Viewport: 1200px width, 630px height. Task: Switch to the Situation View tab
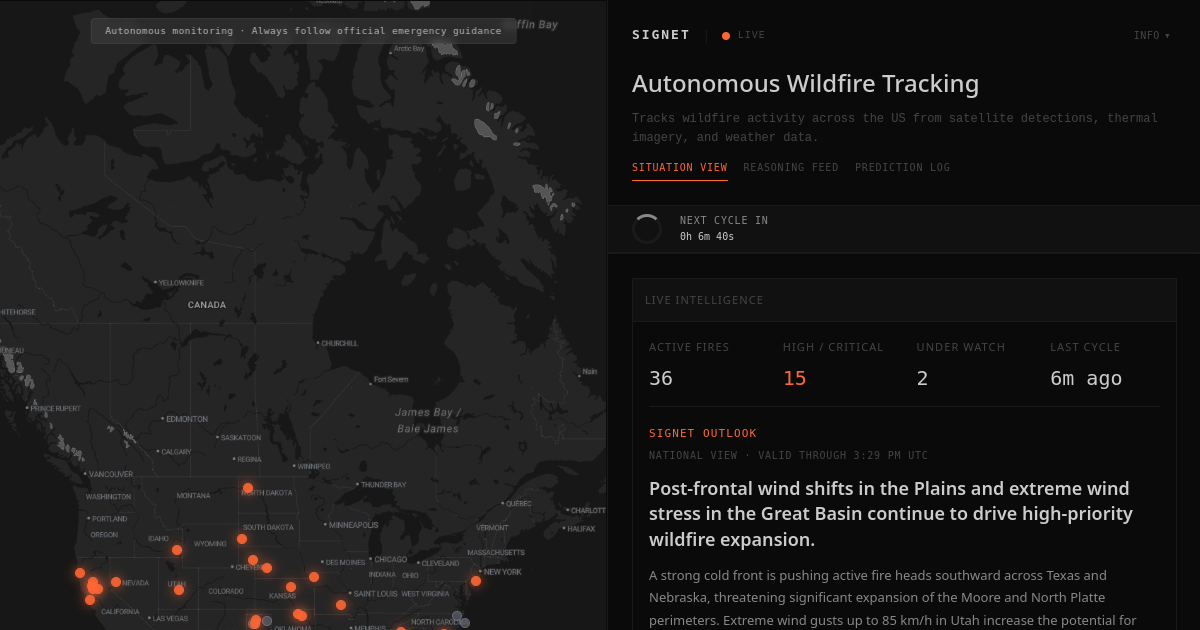pos(679,168)
